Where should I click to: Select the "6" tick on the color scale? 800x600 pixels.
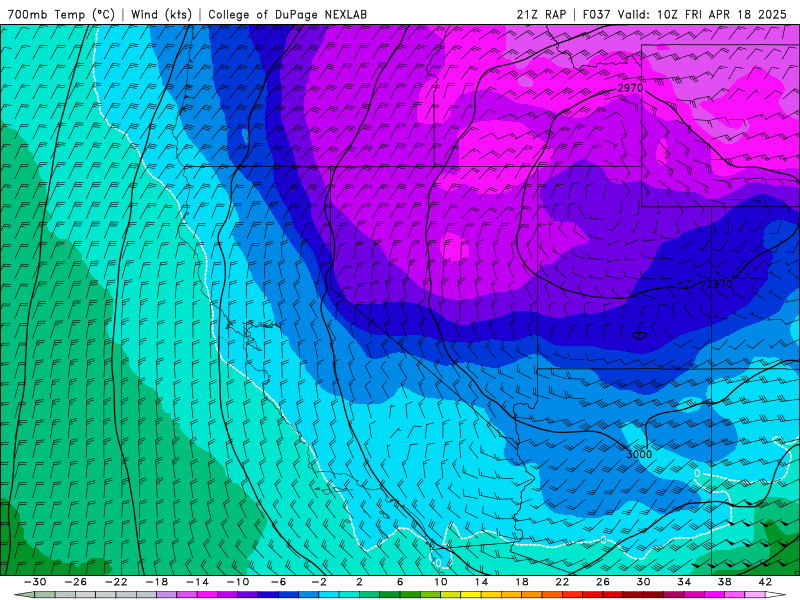(400, 582)
